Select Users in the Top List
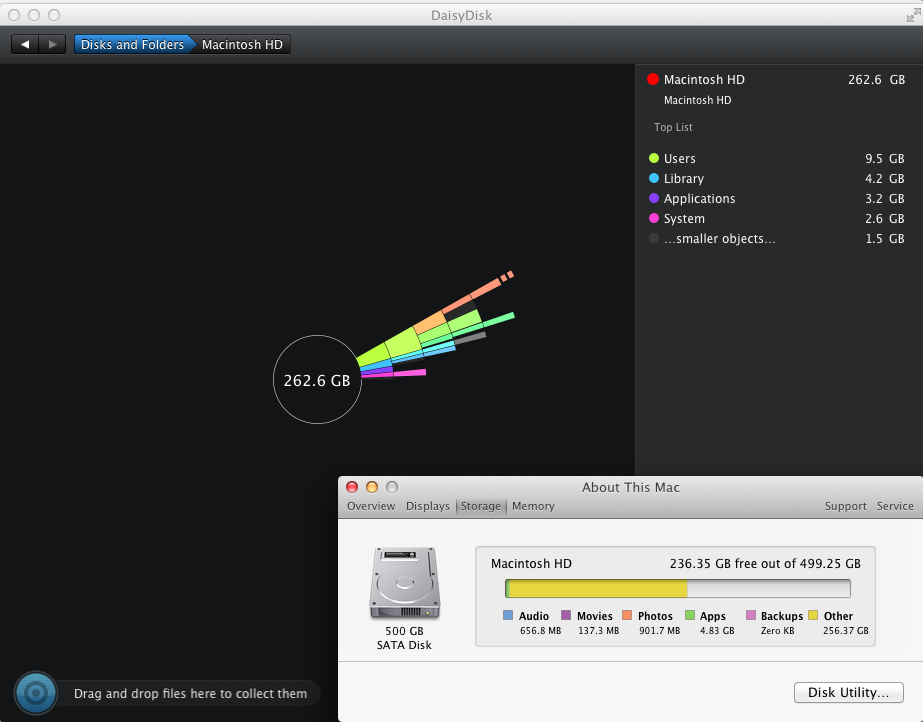The image size is (923, 722). tap(776, 159)
